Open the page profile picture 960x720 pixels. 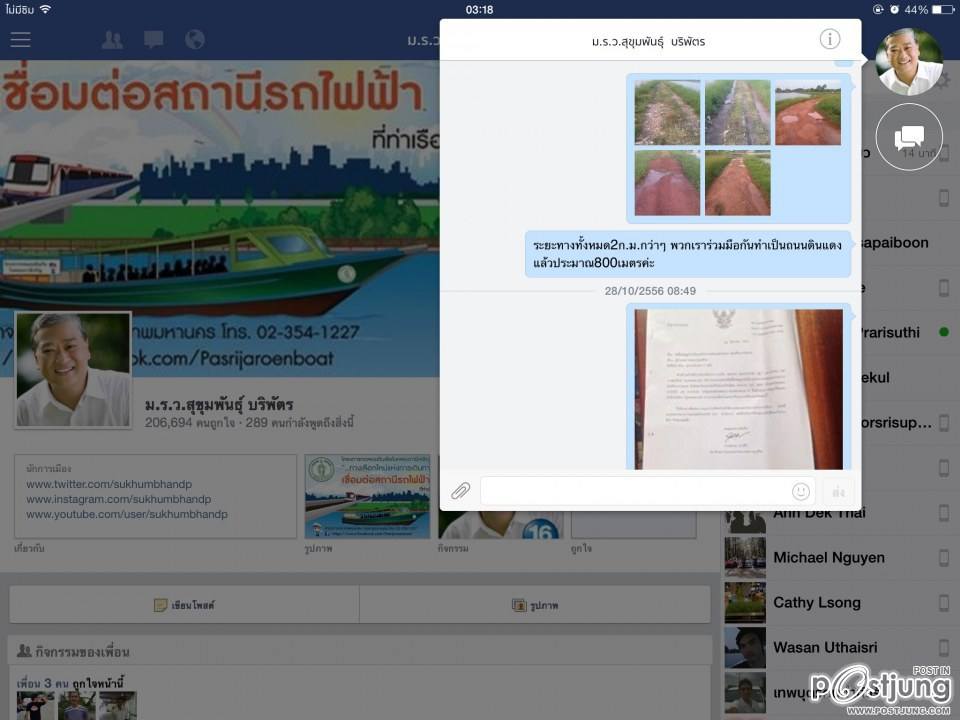point(73,370)
